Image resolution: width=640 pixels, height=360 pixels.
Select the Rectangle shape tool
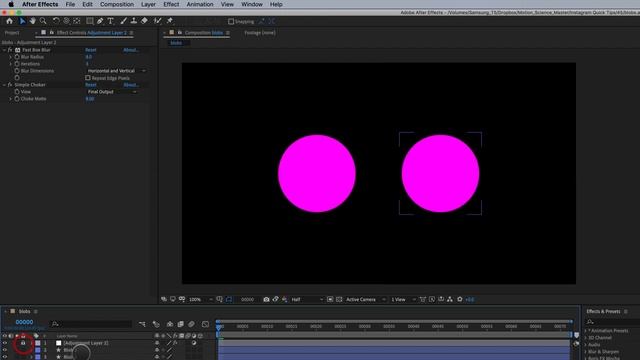tap(89, 21)
